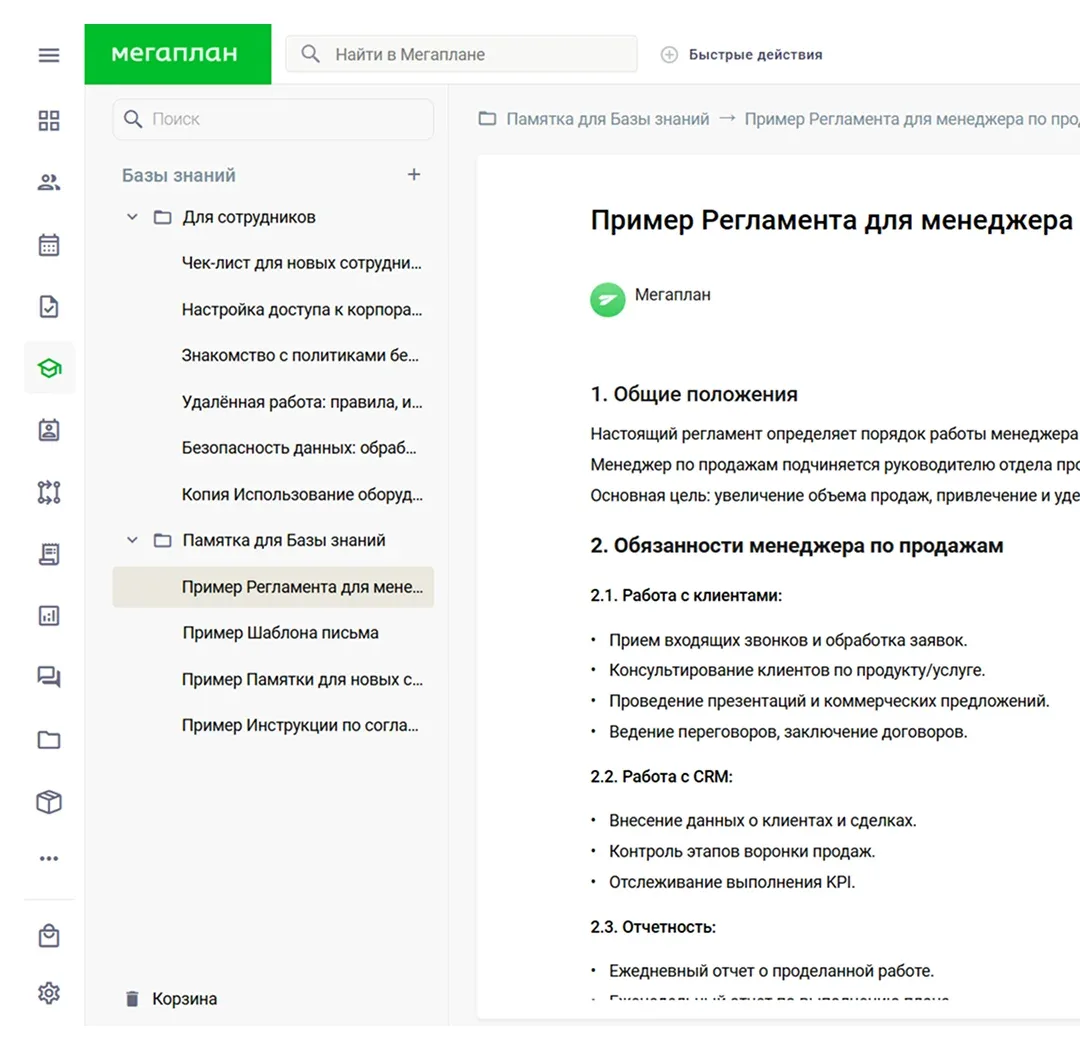Click the Найти в Мегаплане search field

(461, 54)
